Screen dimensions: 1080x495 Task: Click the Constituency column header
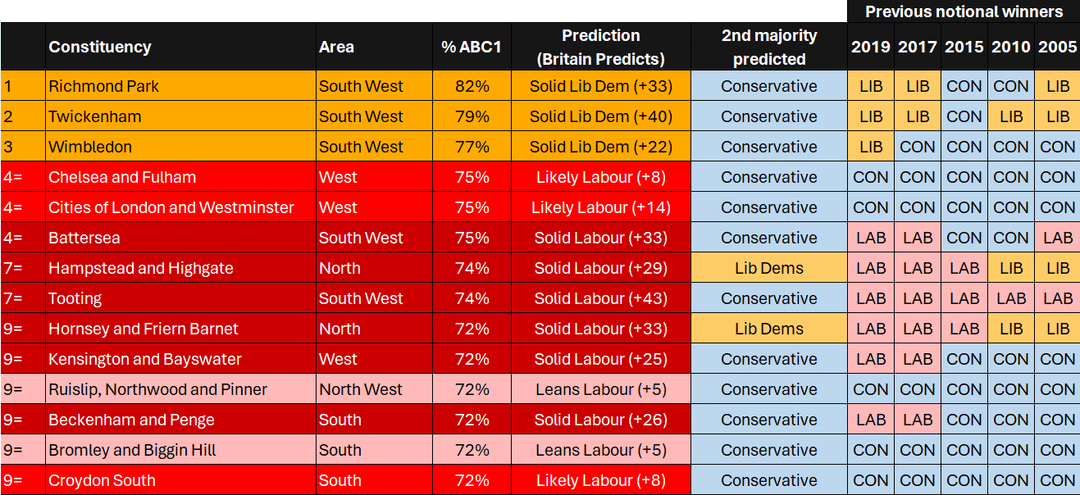coord(100,47)
